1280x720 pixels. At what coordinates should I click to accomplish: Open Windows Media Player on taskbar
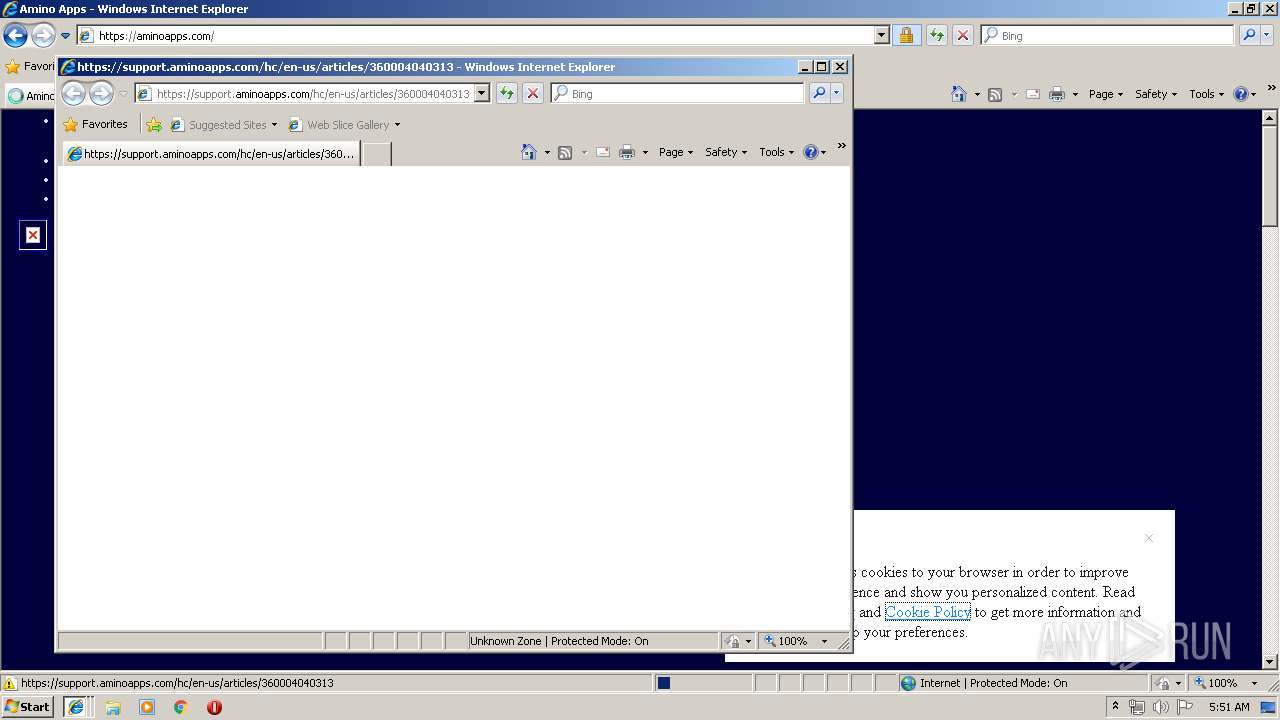[x=147, y=707]
